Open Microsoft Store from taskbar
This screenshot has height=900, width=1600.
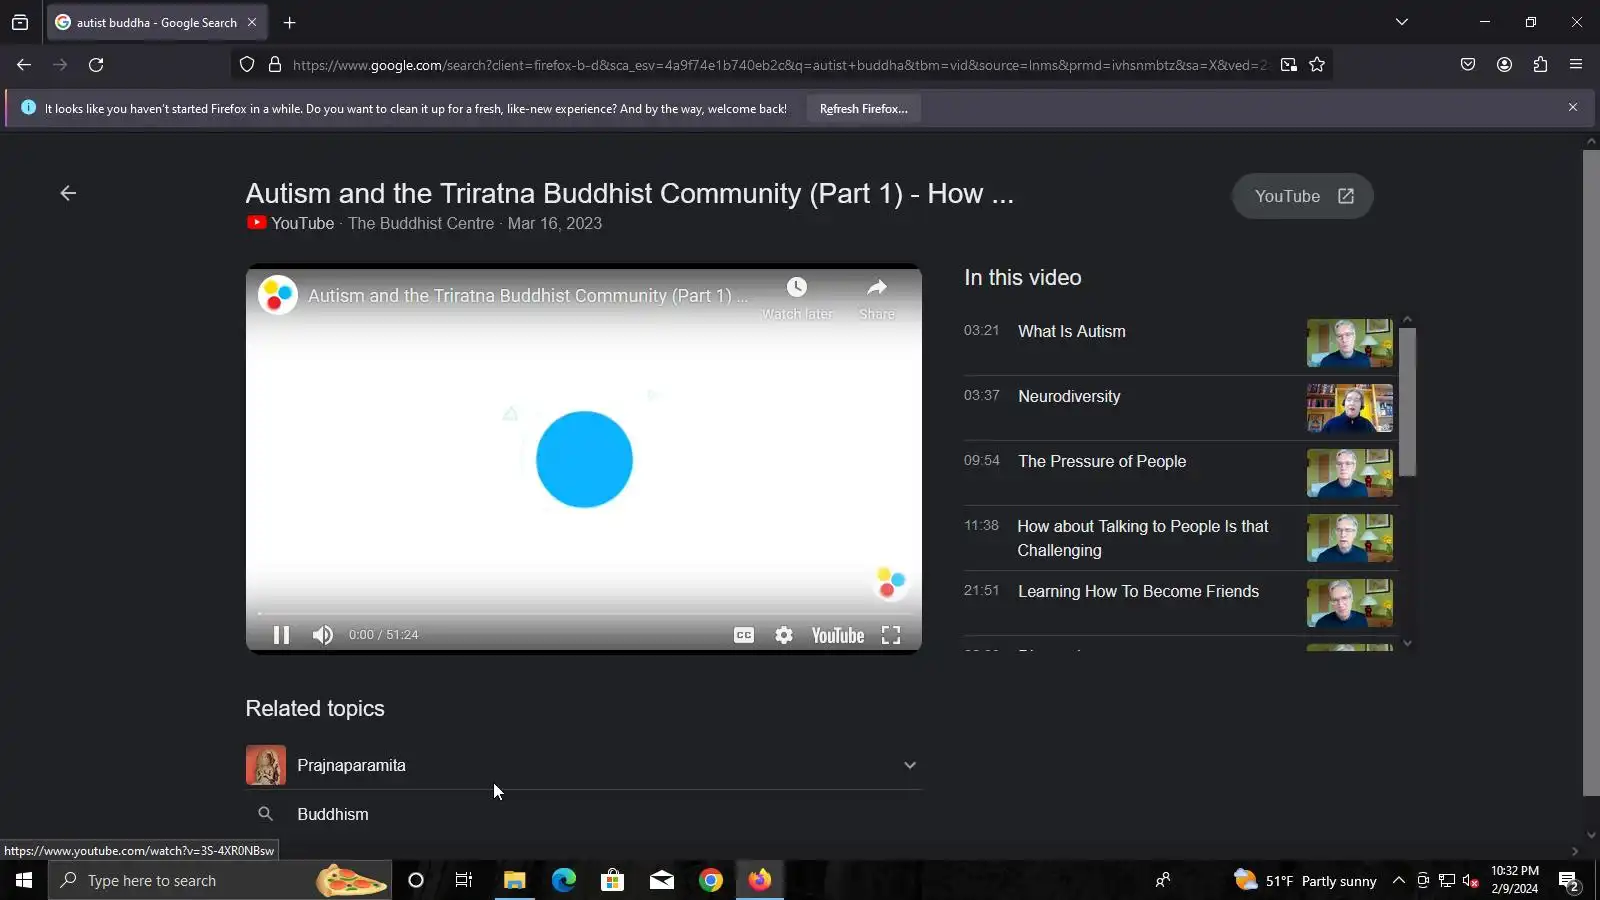[x=612, y=880]
